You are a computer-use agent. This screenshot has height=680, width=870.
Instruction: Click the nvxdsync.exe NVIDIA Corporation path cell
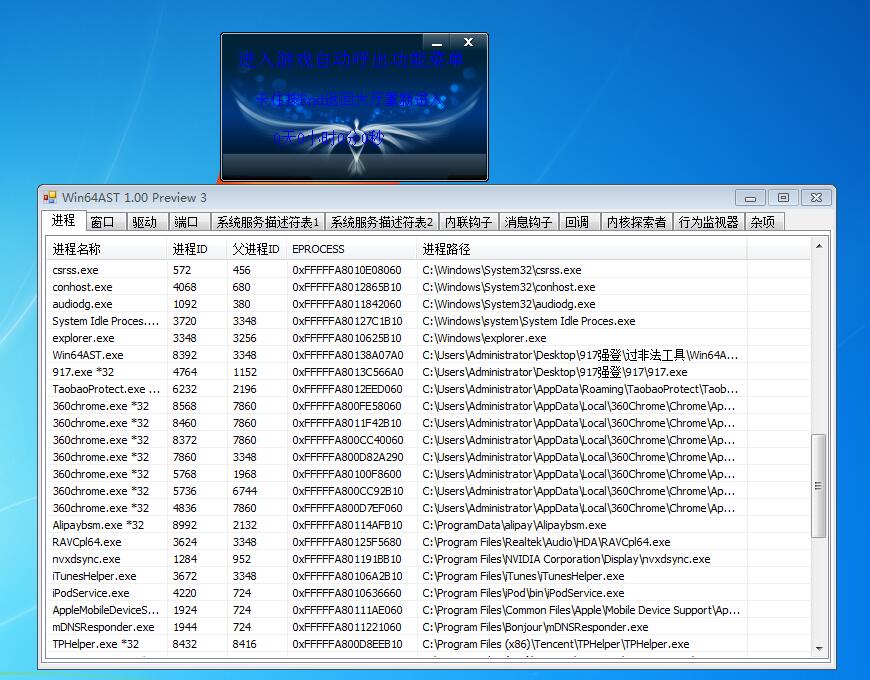(x=566, y=559)
